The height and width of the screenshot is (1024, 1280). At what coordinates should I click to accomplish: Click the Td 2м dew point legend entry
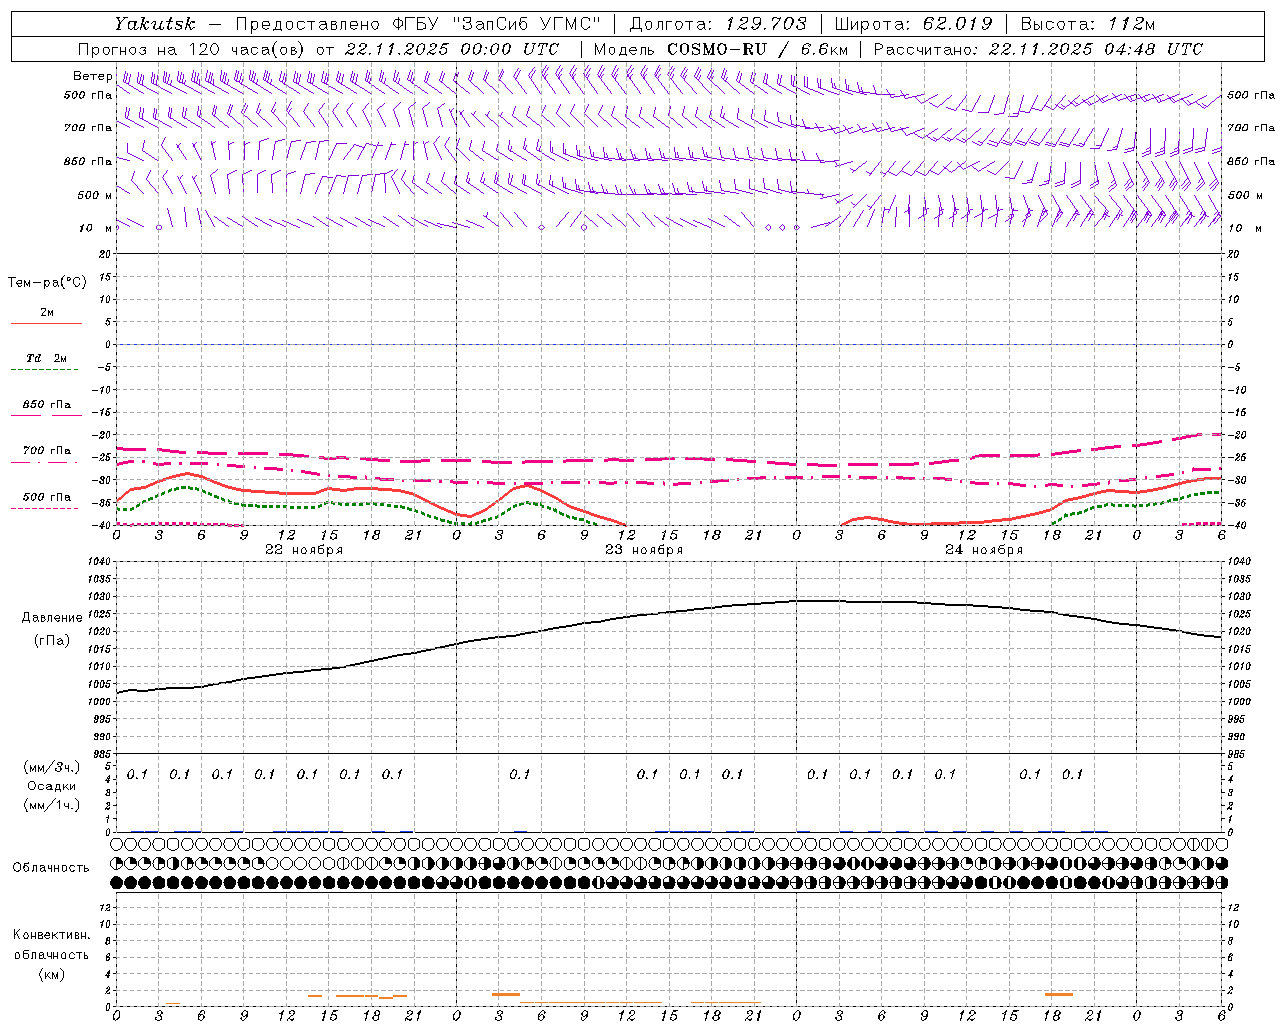(46, 358)
